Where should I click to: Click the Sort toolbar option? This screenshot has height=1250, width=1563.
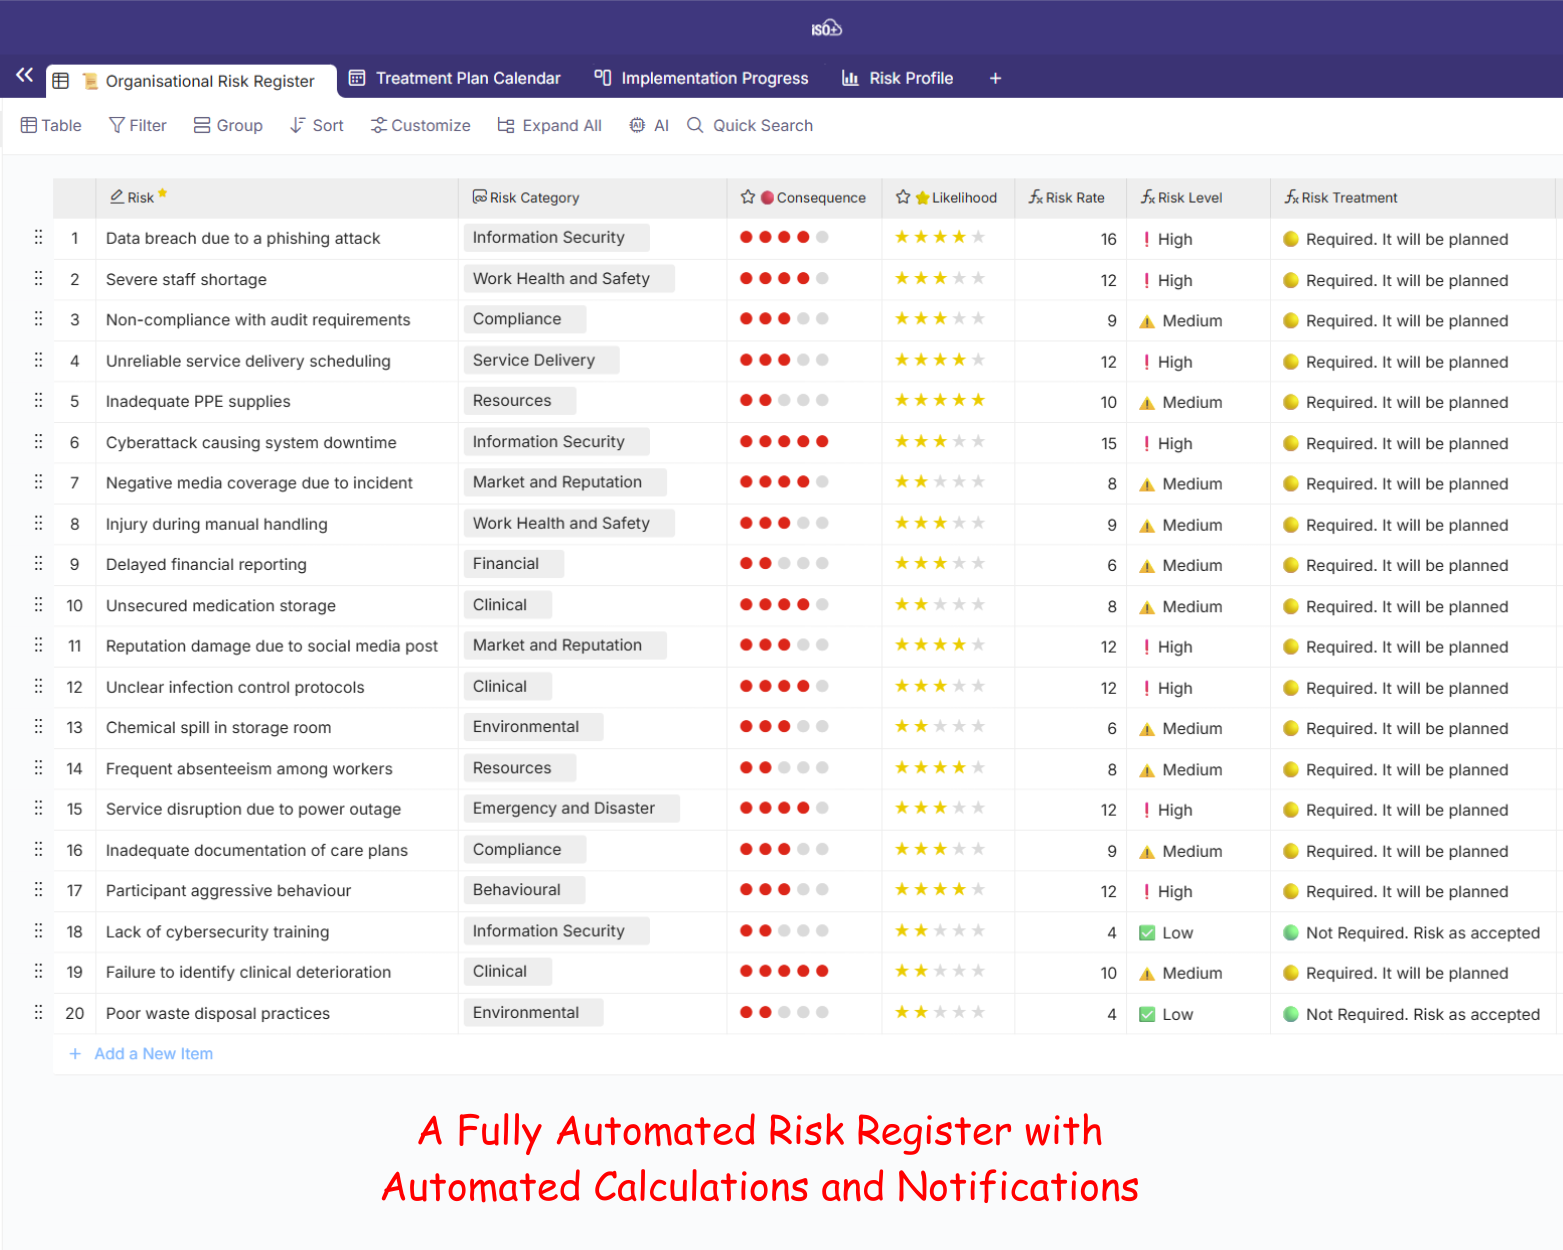(x=316, y=125)
